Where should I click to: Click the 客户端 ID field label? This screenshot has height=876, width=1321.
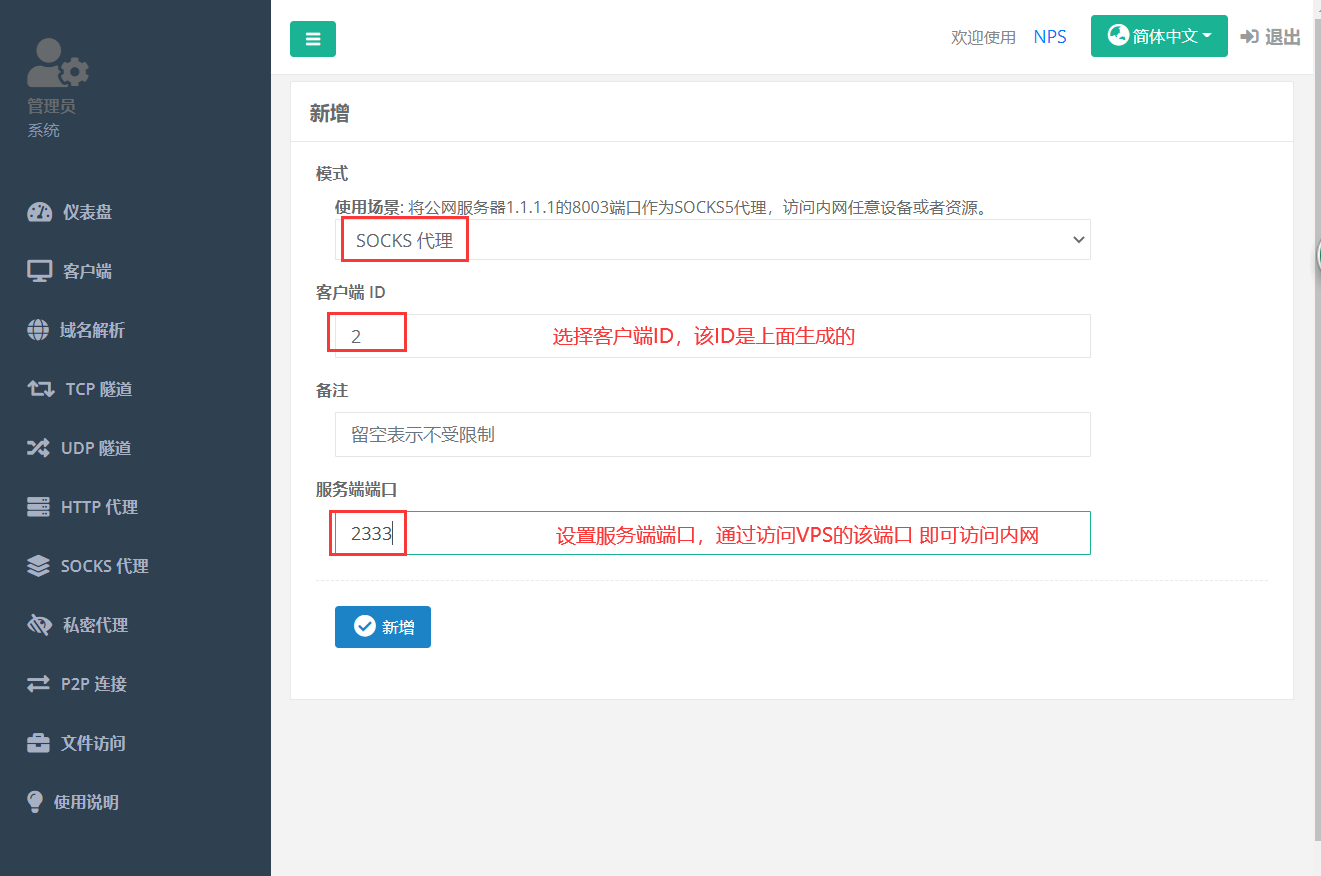[350, 292]
